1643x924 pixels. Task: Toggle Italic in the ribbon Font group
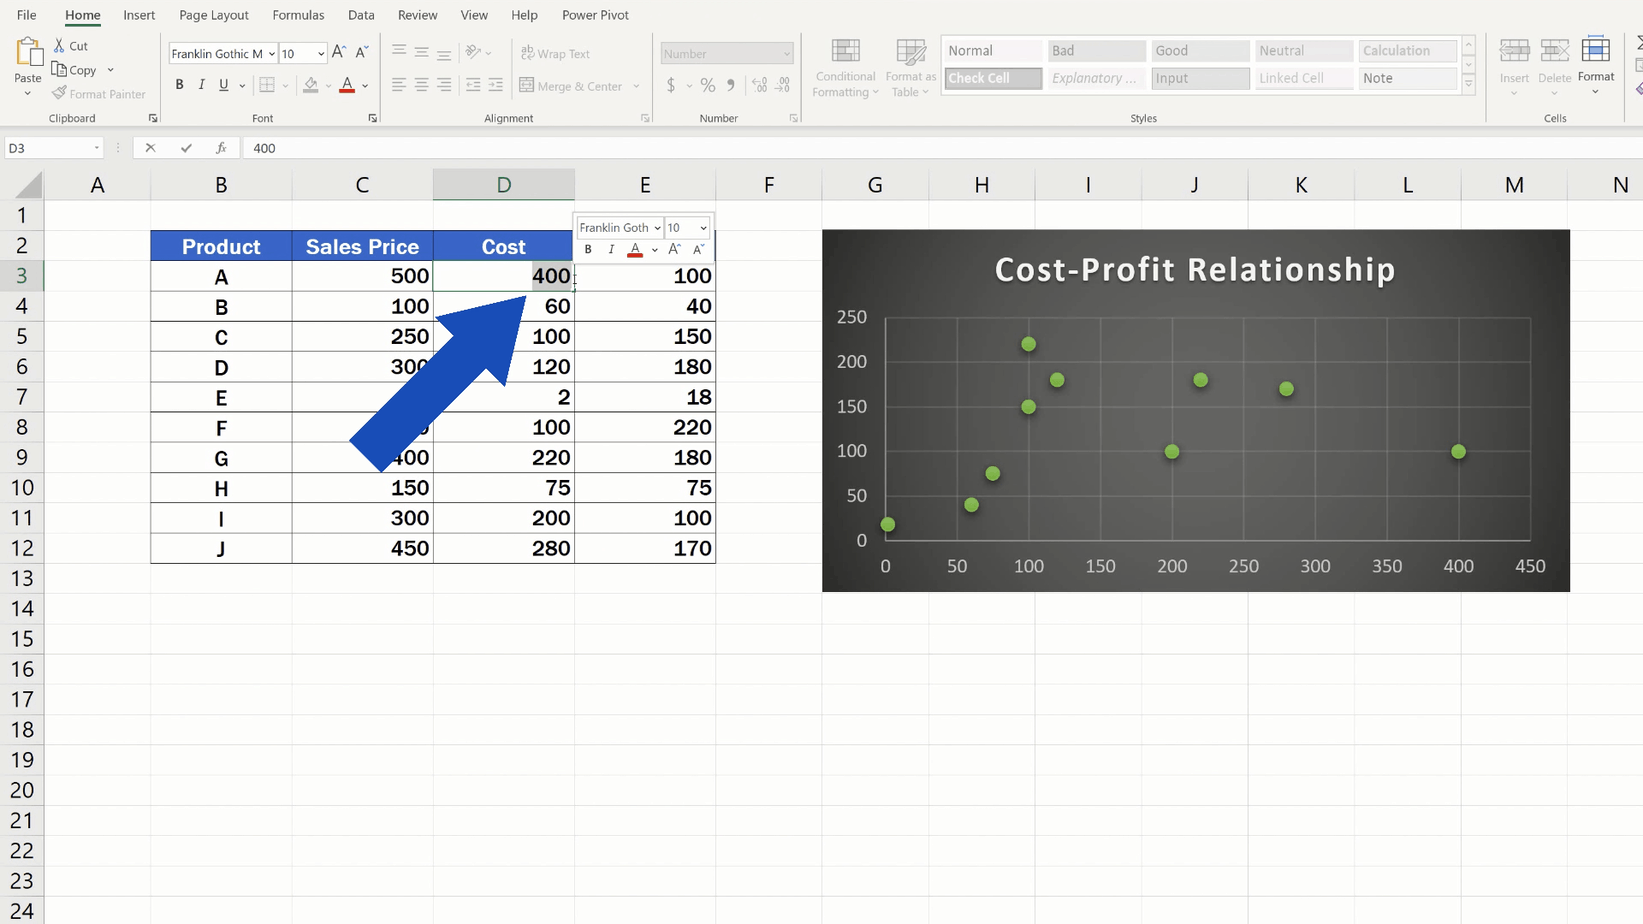click(x=202, y=85)
